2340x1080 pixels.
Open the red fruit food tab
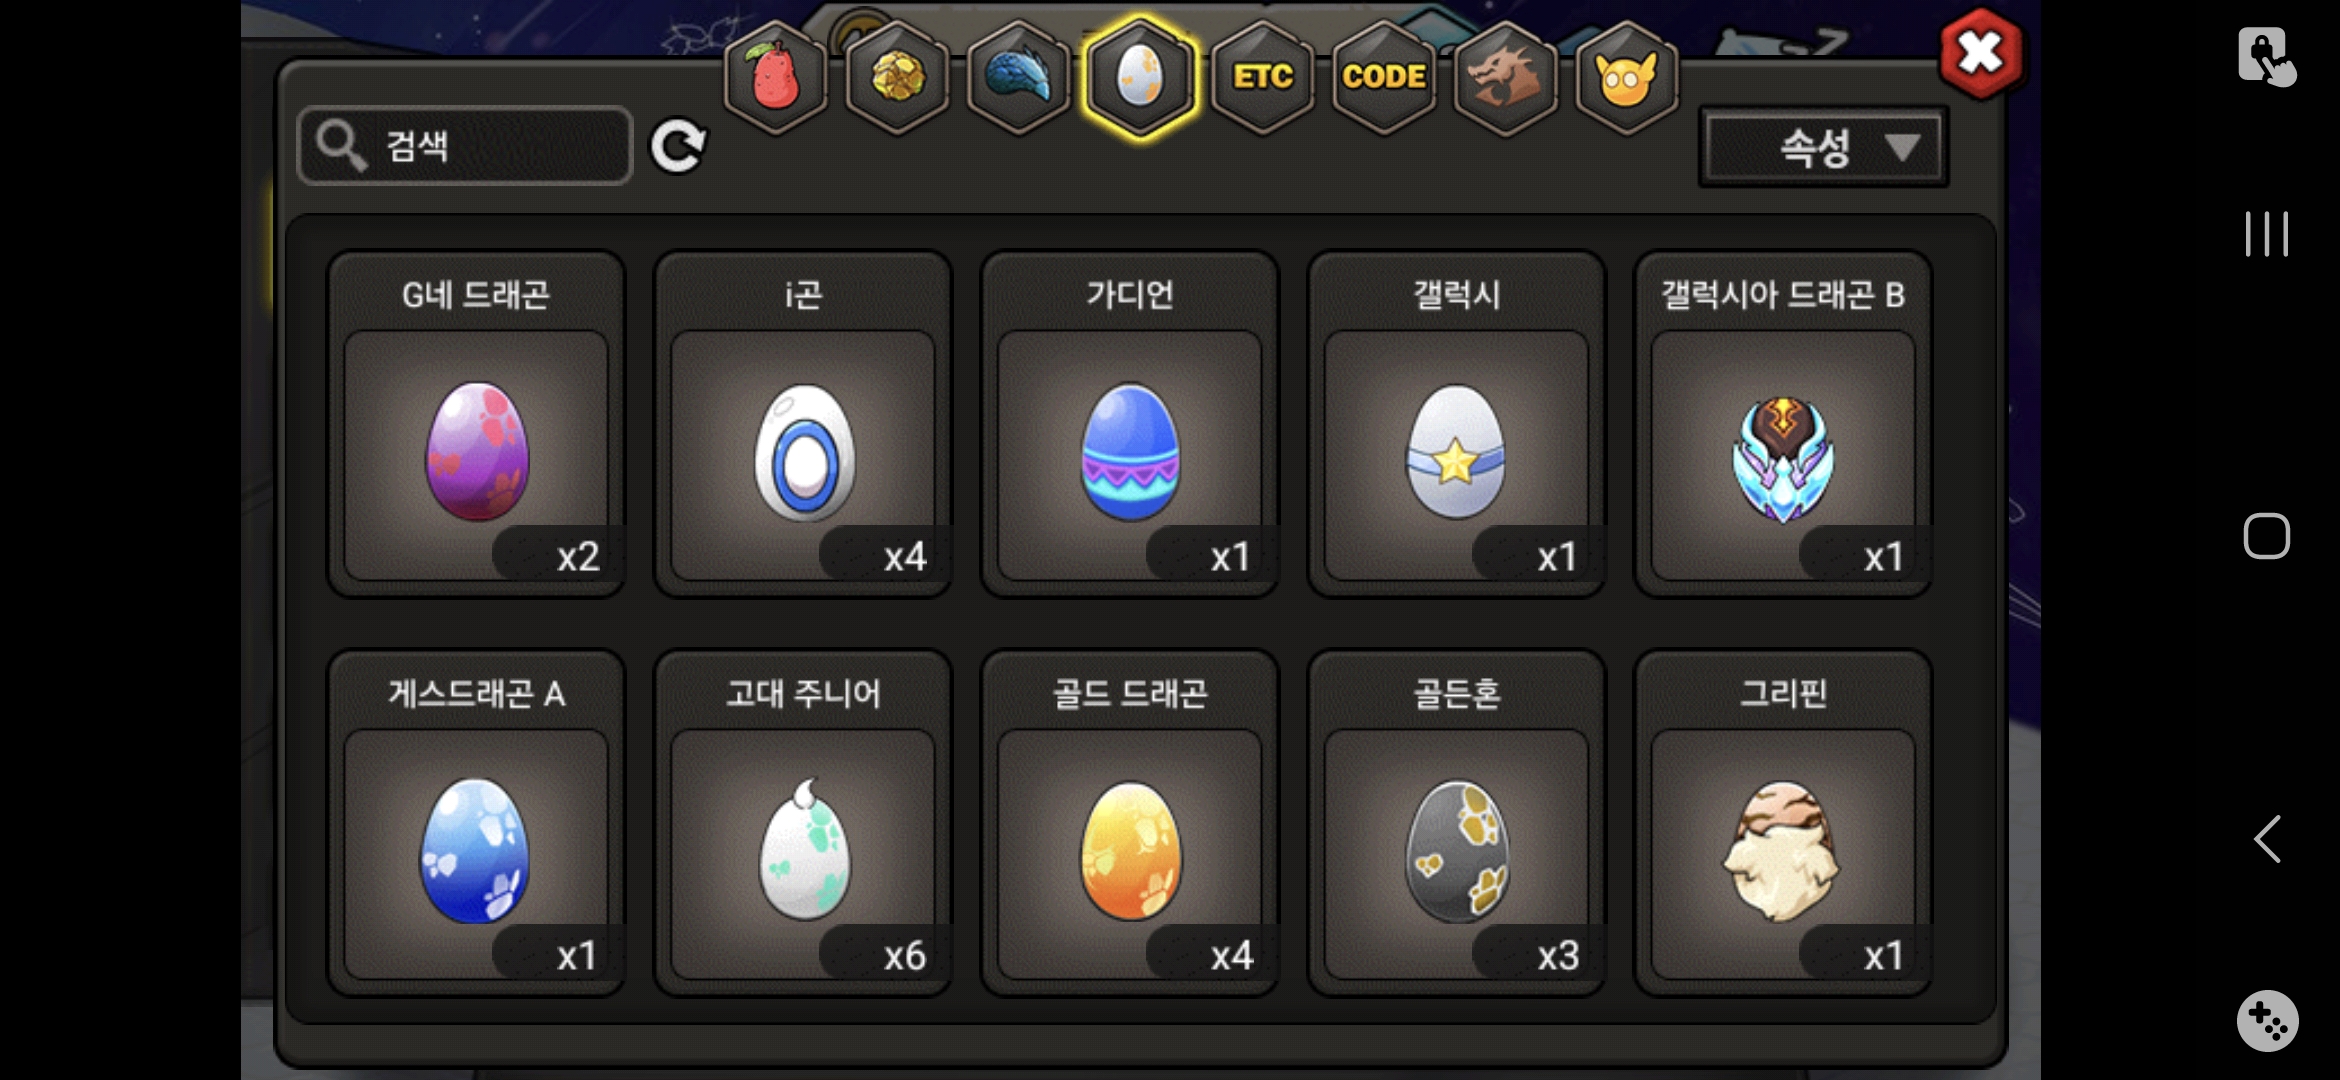[775, 78]
